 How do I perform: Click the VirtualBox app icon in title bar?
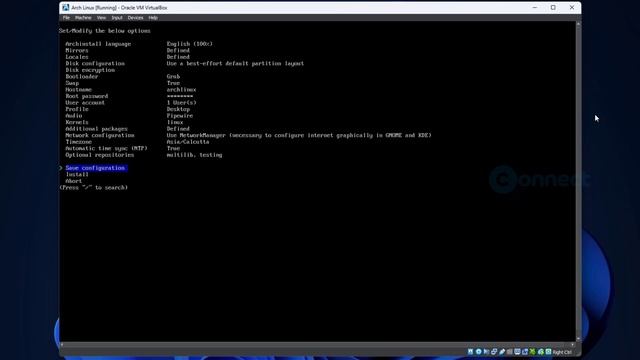(65, 7)
